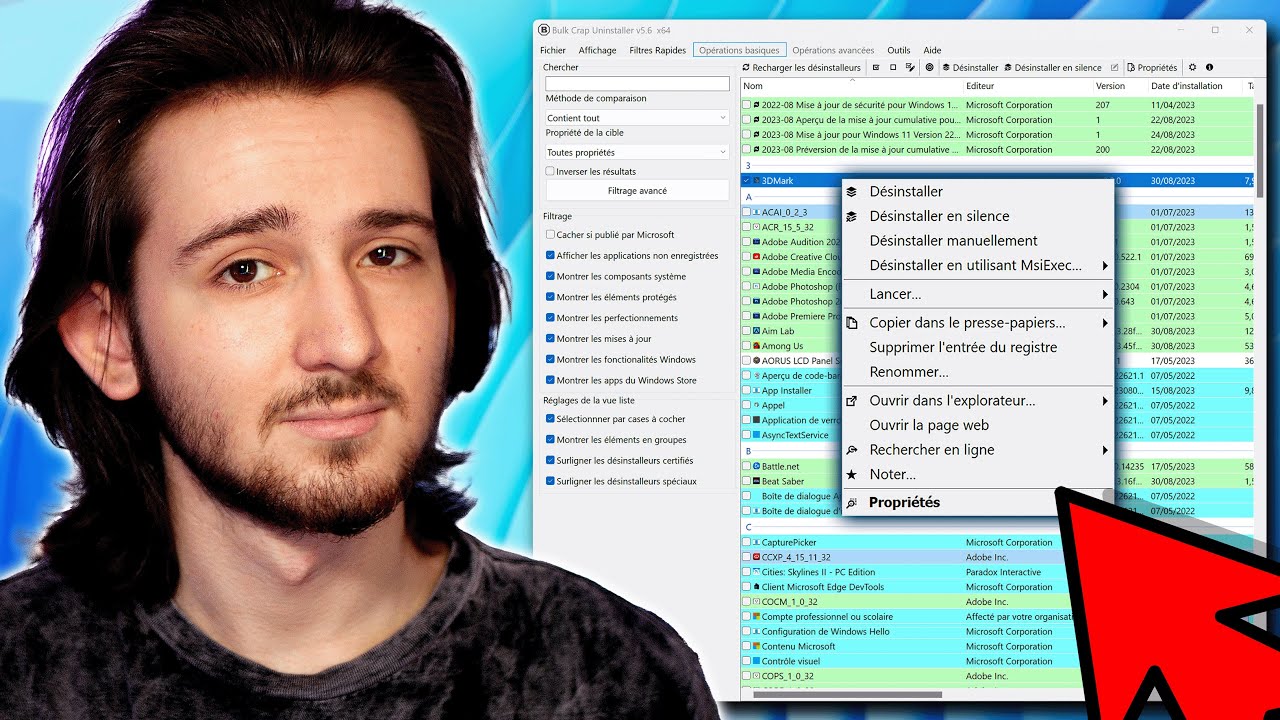This screenshot has height=720, width=1280.
Task: Sort by the Nom column header
Action: [851, 86]
